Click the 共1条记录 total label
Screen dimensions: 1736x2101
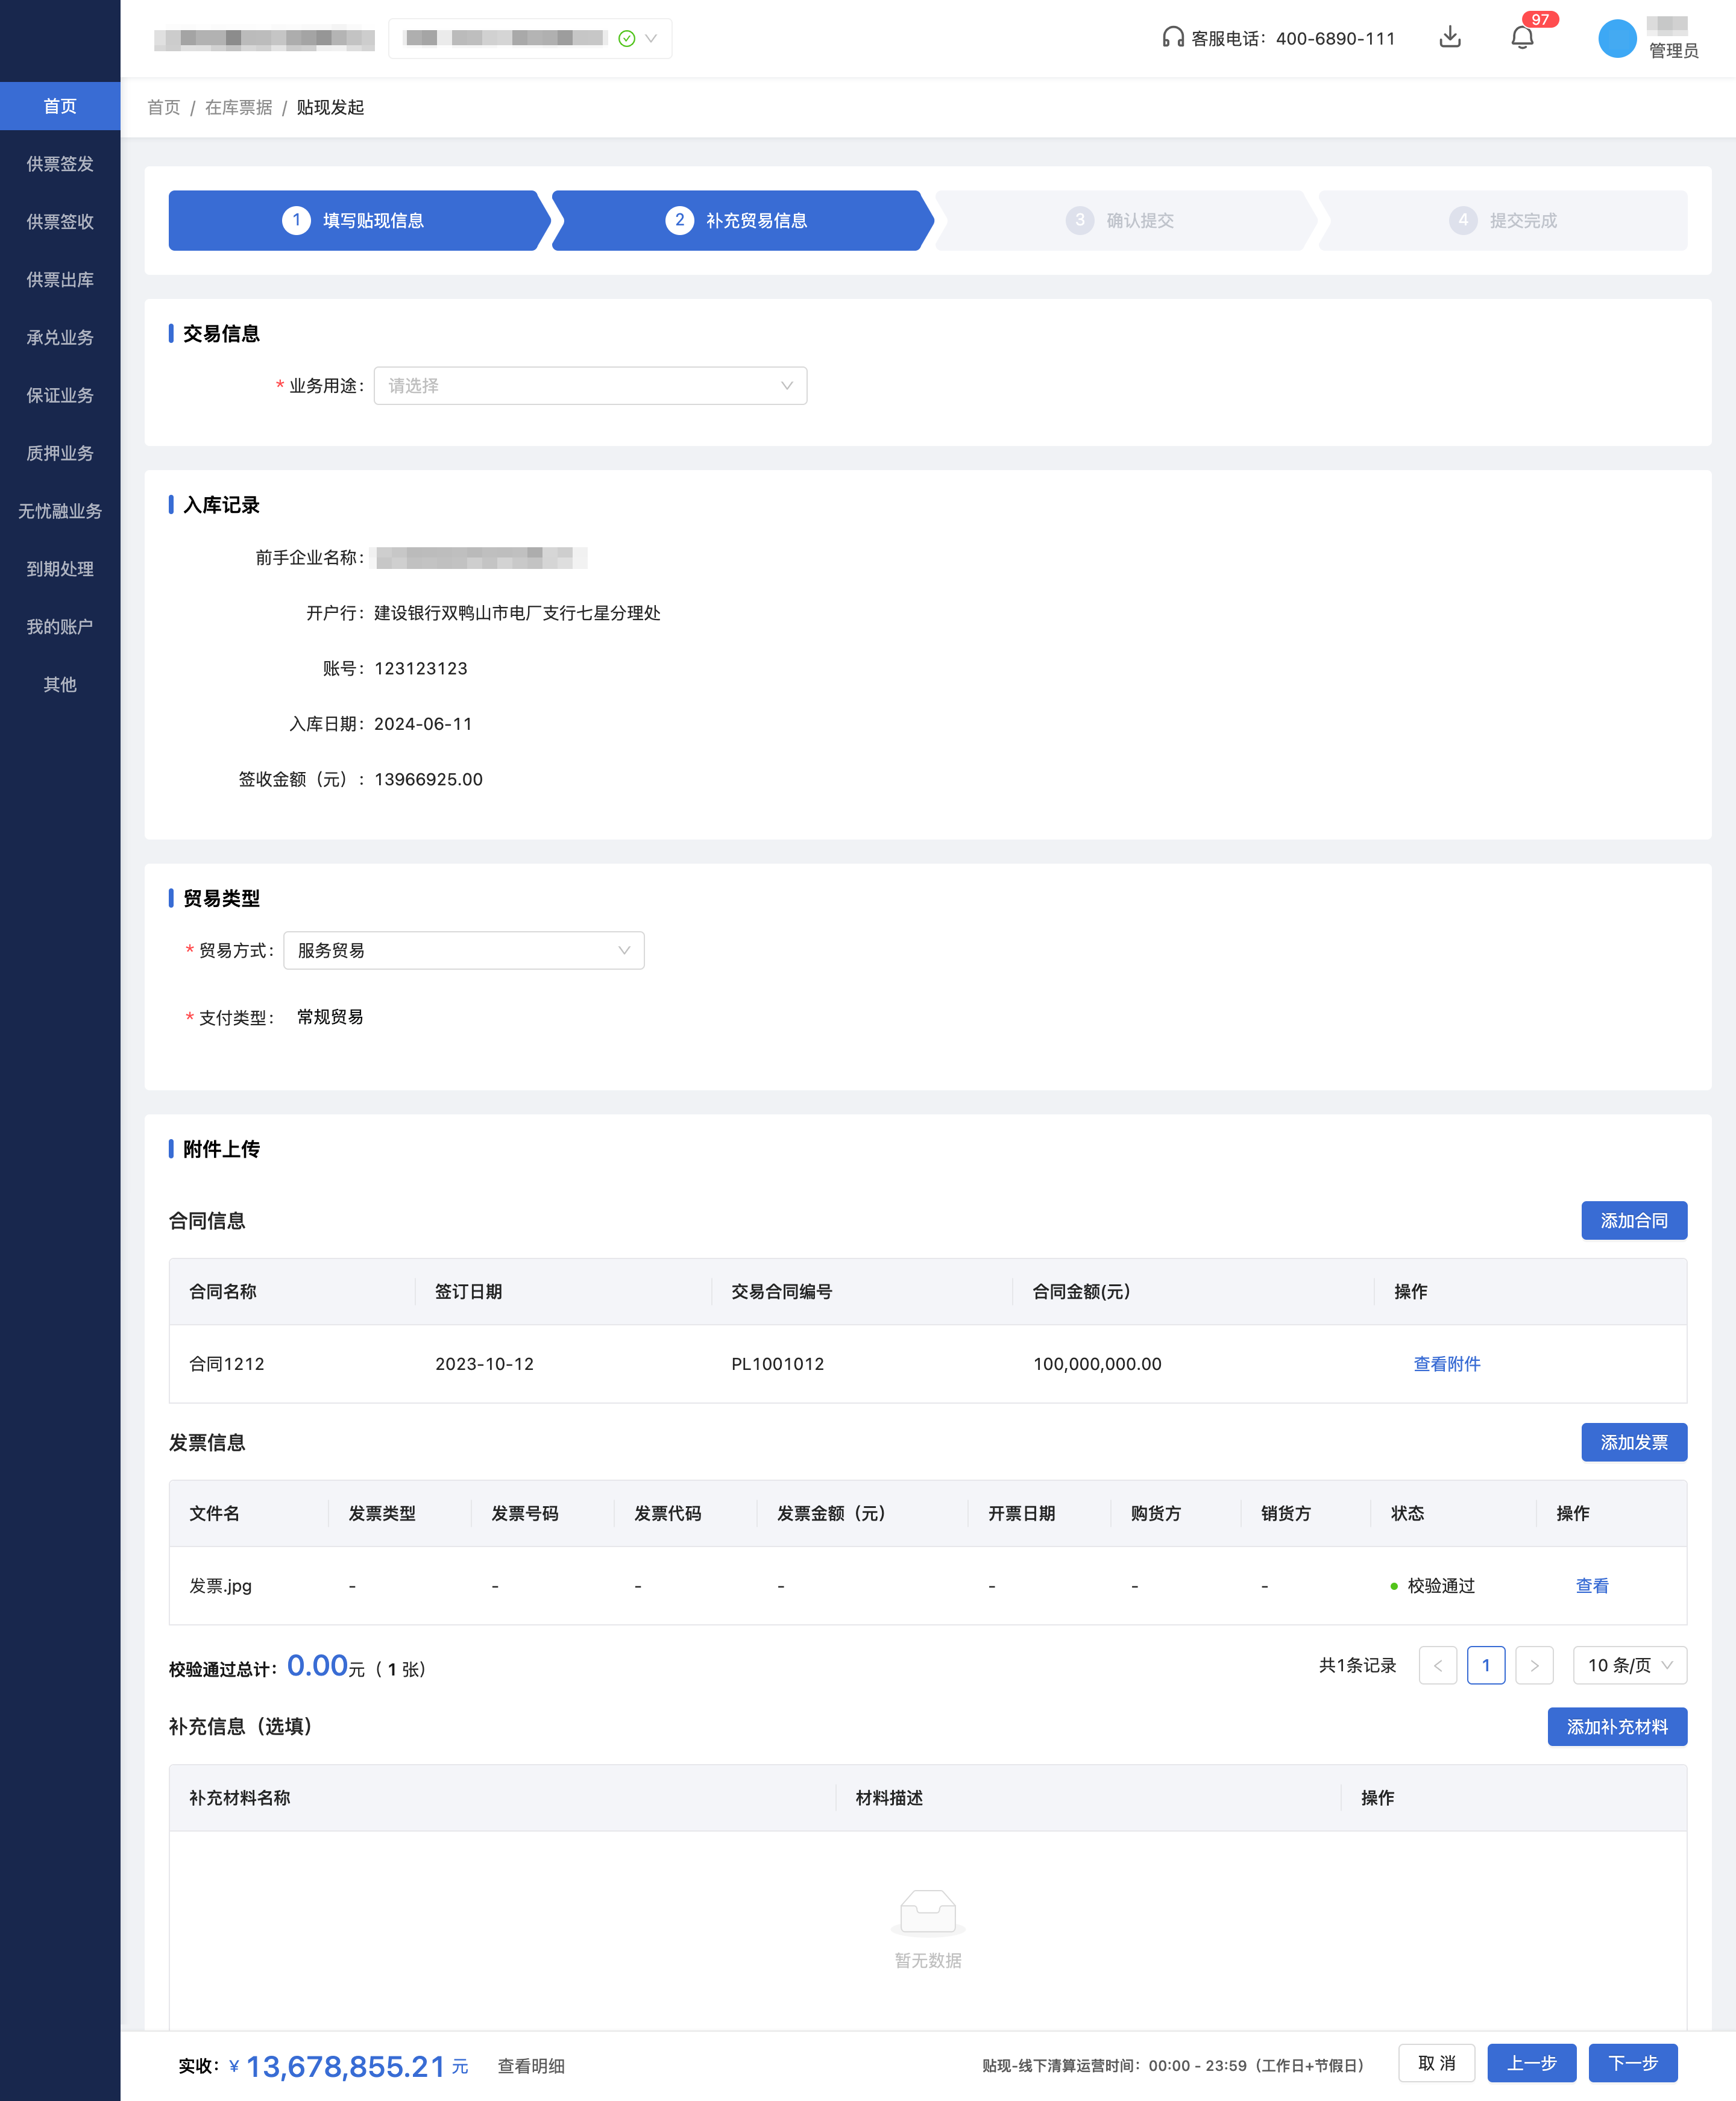pyautogui.click(x=1357, y=1665)
